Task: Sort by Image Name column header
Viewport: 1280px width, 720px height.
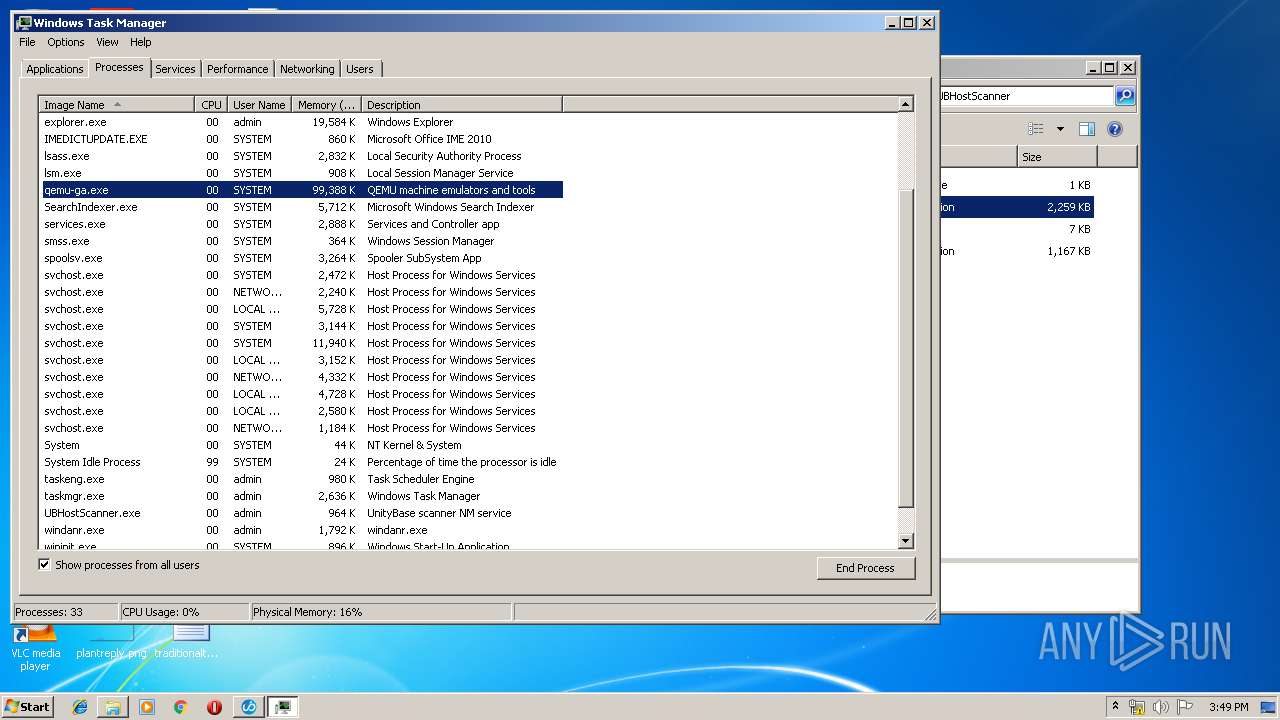Action: click(116, 104)
